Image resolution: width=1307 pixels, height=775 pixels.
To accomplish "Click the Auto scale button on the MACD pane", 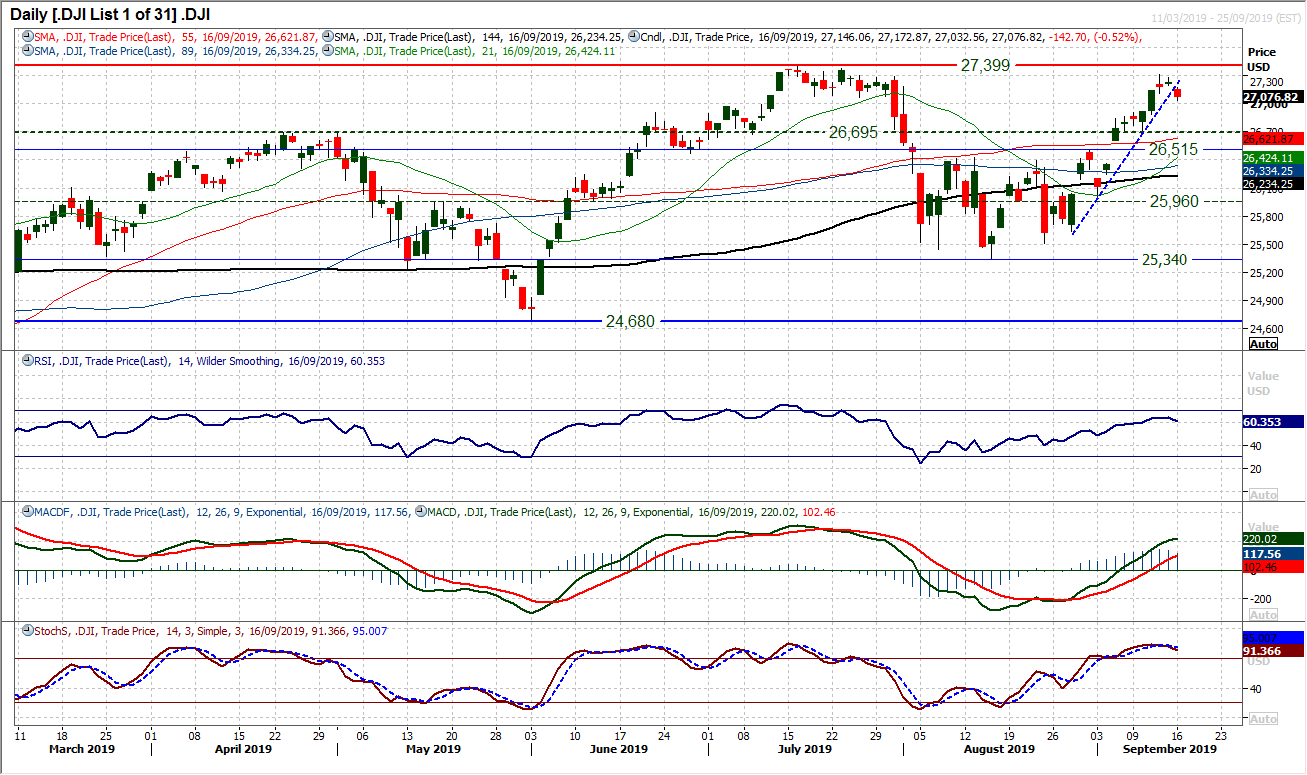I will pos(1264,615).
